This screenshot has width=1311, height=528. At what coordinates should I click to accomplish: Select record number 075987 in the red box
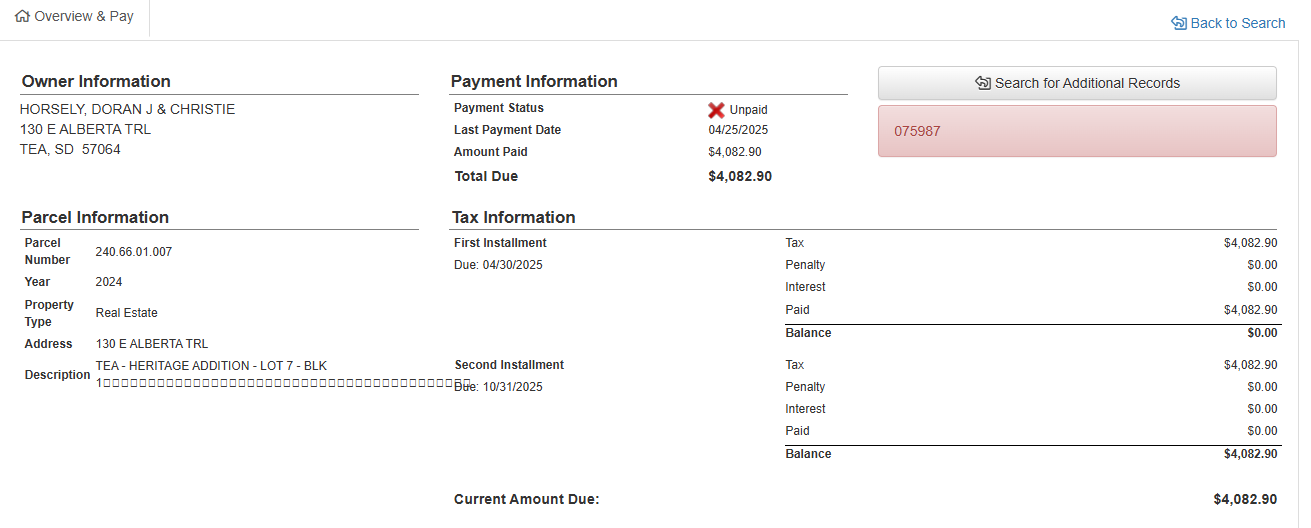(917, 131)
